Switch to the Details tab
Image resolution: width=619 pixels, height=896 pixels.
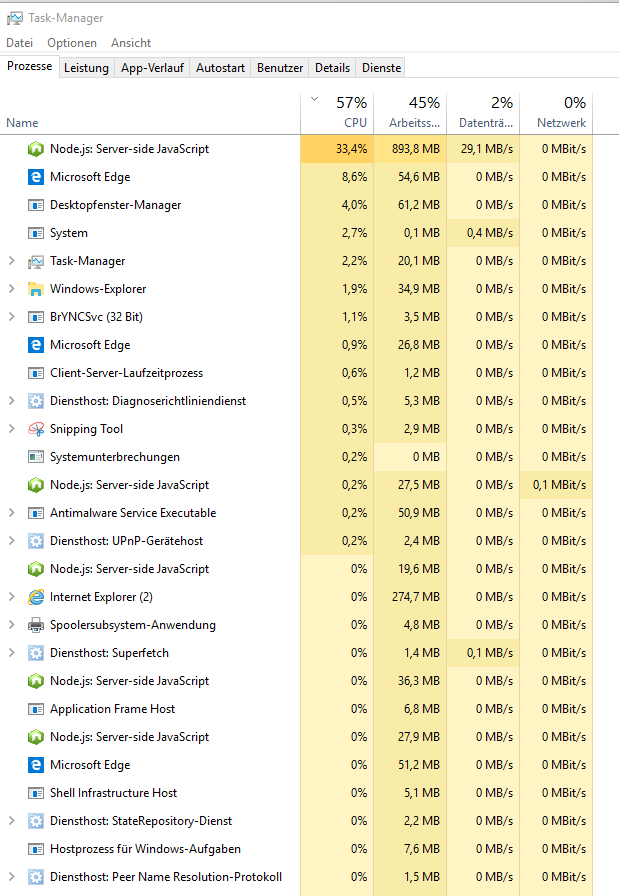click(332, 68)
